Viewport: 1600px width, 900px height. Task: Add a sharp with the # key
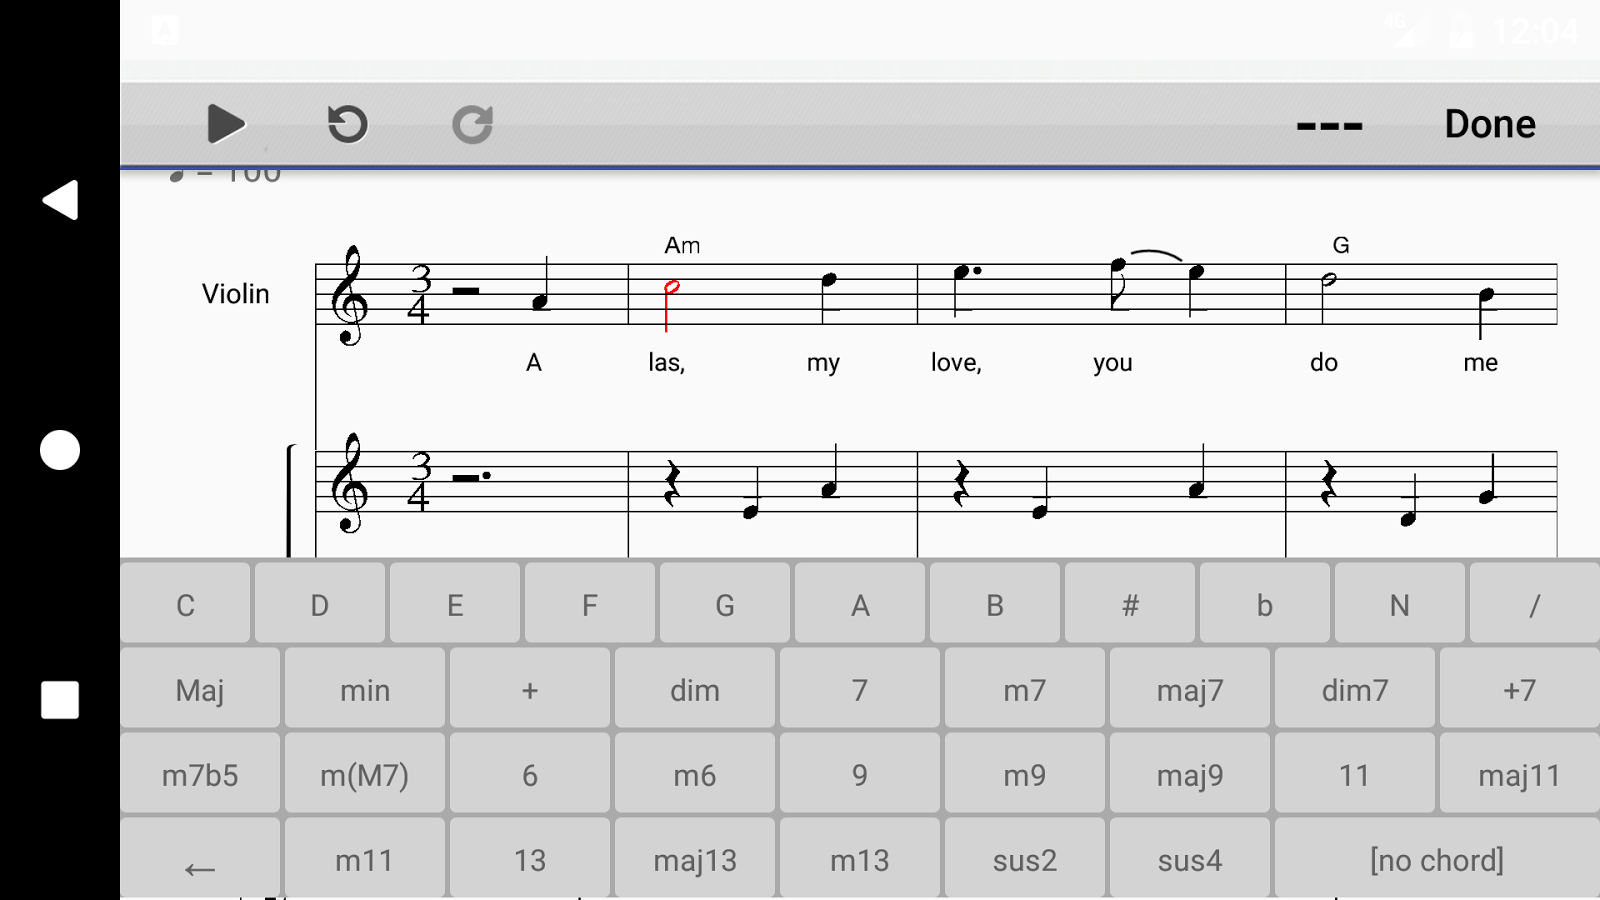point(1130,603)
